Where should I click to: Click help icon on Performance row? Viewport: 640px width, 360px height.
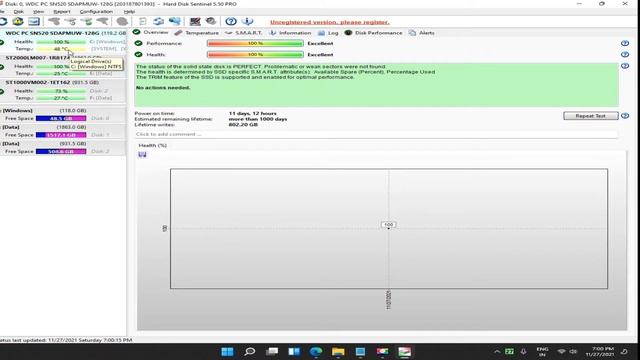pyautogui.click(x=624, y=43)
